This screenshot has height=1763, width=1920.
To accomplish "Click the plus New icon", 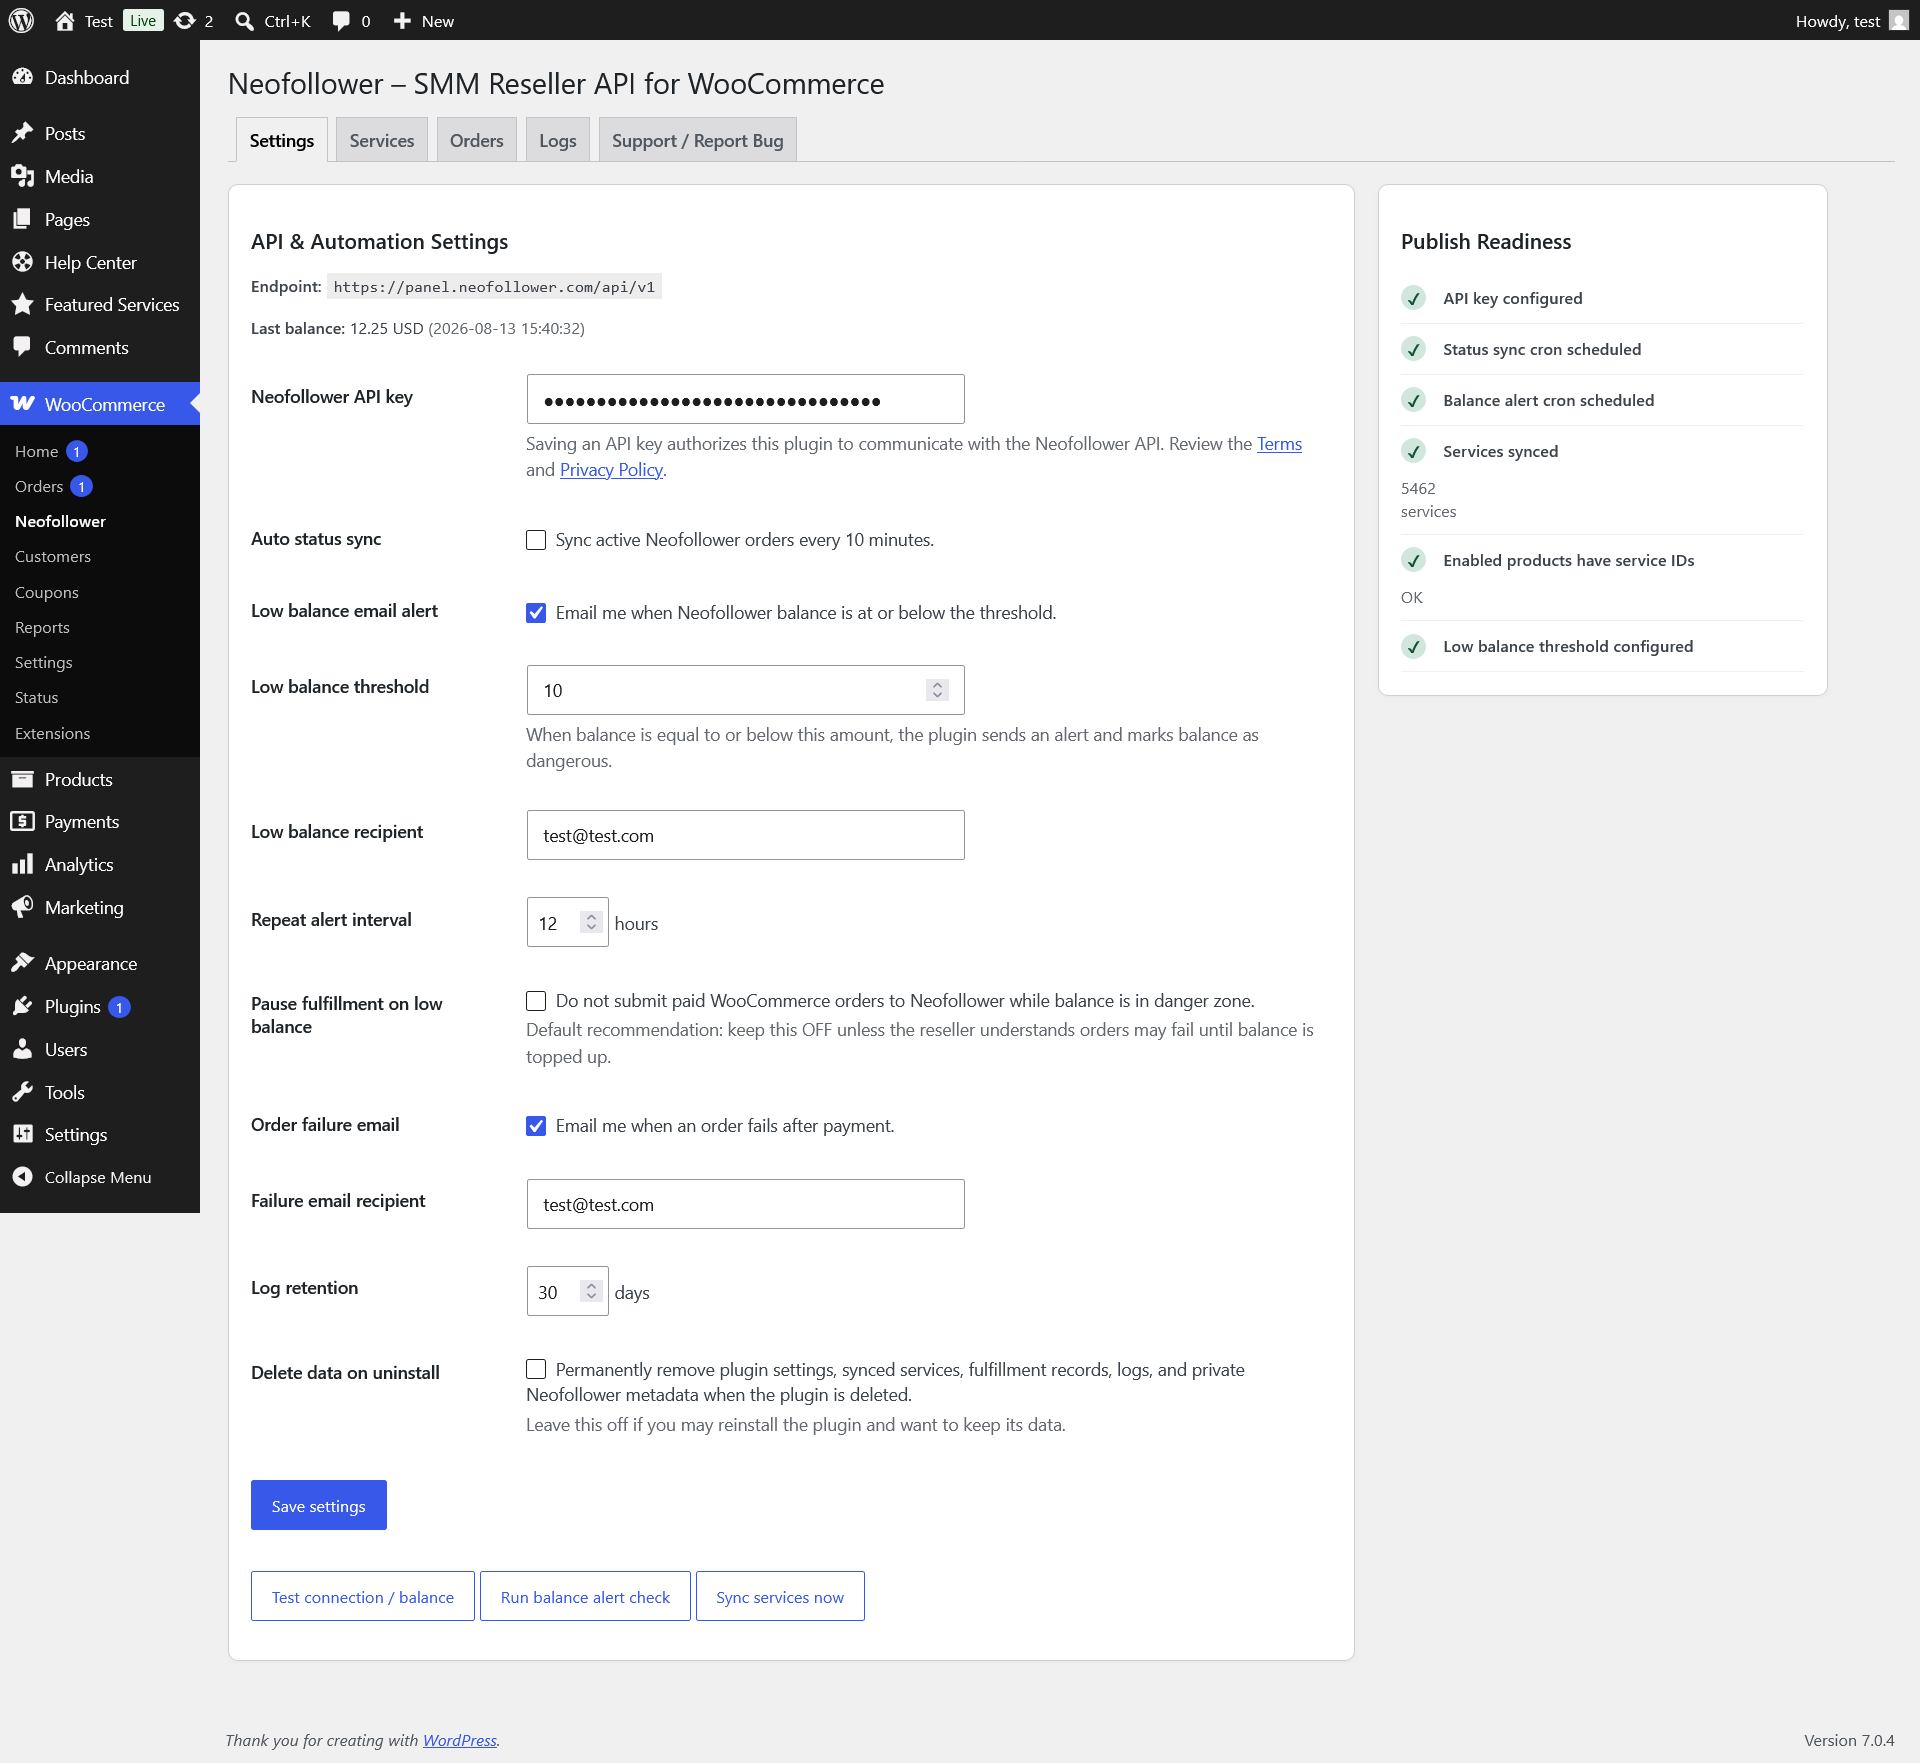I will [x=402, y=21].
